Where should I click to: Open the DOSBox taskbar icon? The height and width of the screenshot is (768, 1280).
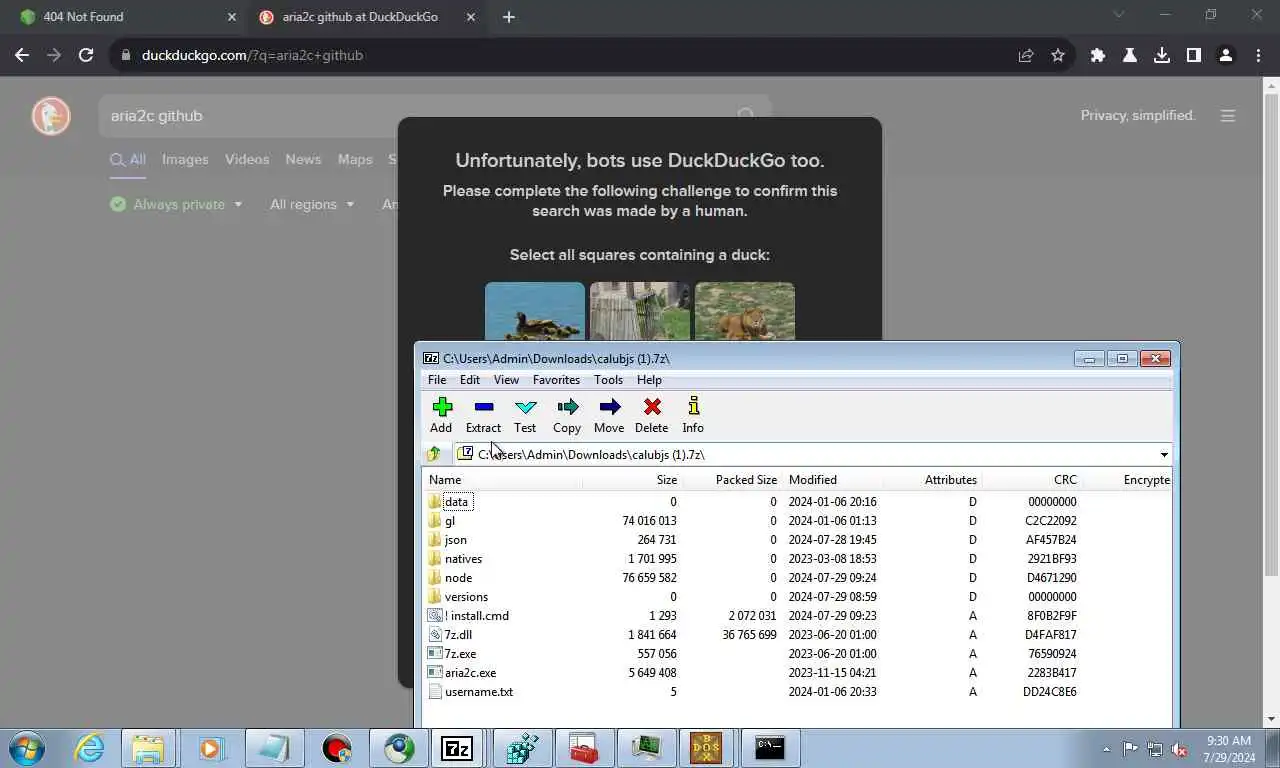(x=706, y=748)
